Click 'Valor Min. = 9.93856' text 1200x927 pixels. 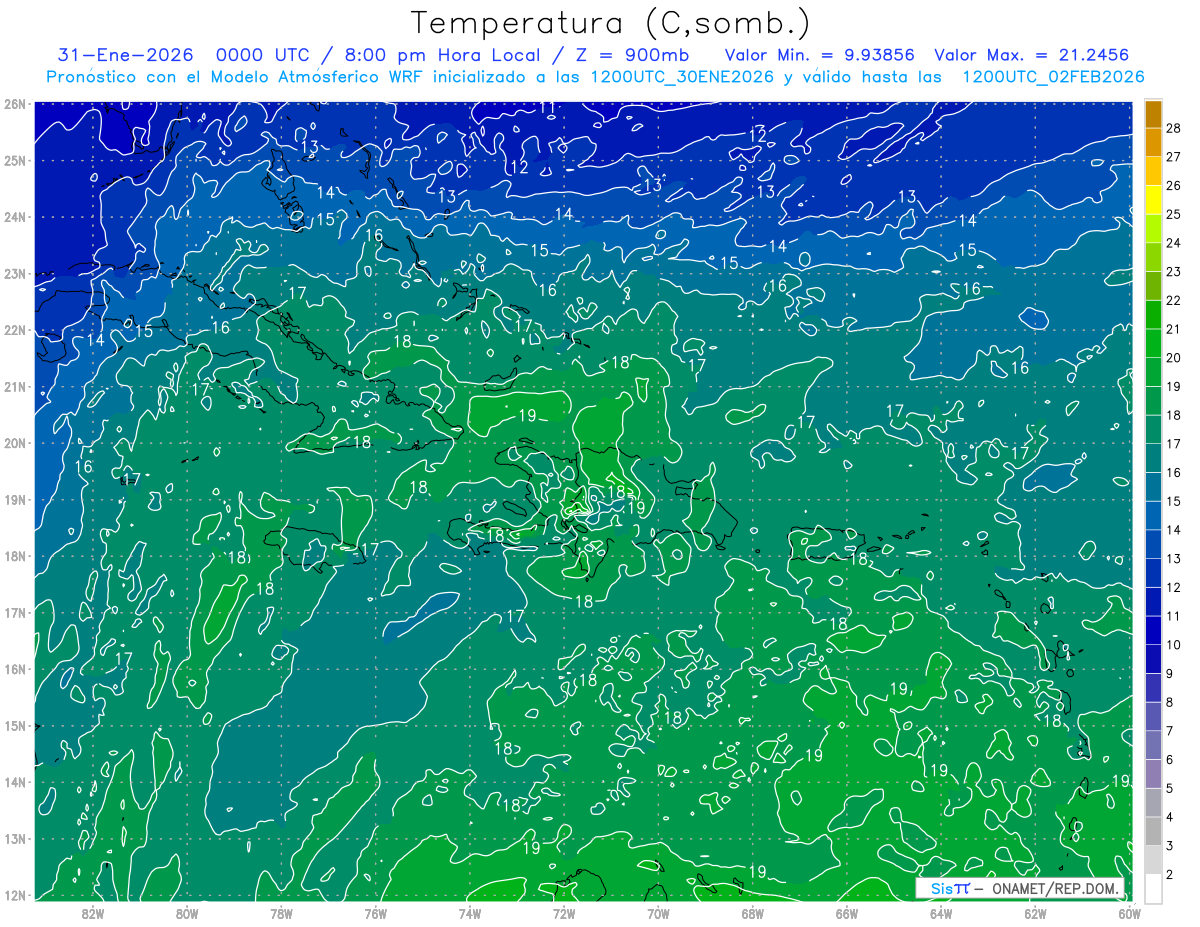point(819,55)
